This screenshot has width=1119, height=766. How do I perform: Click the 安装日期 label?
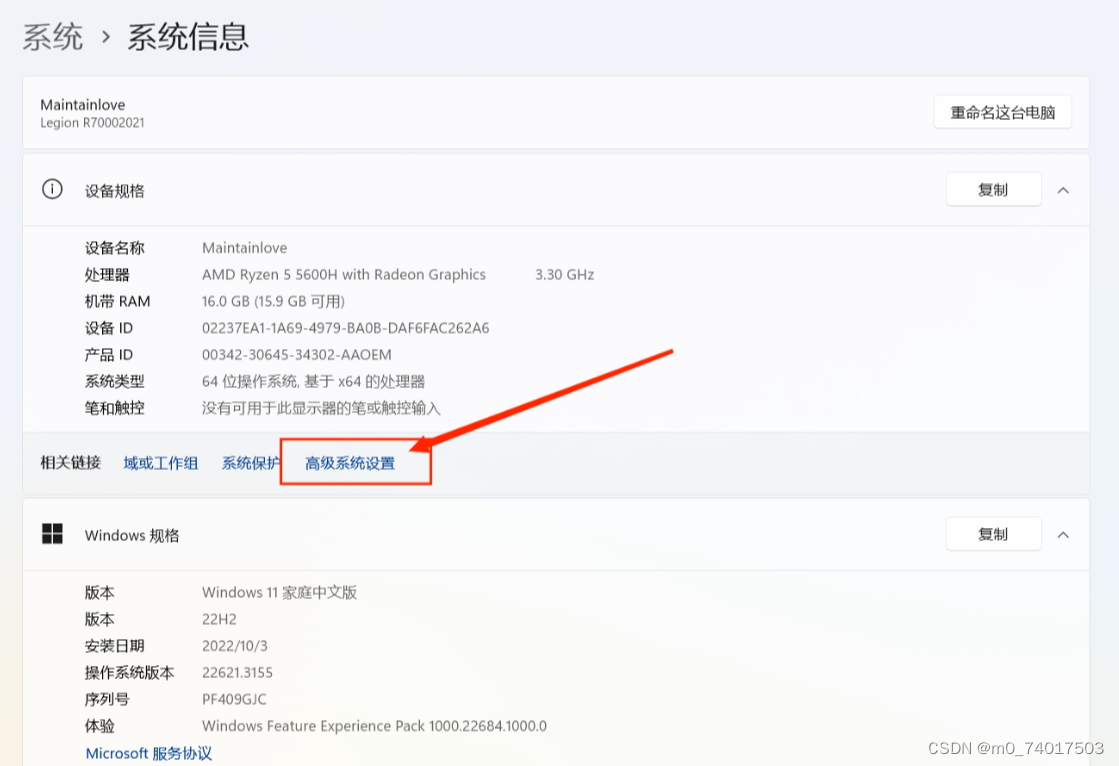tap(114, 646)
